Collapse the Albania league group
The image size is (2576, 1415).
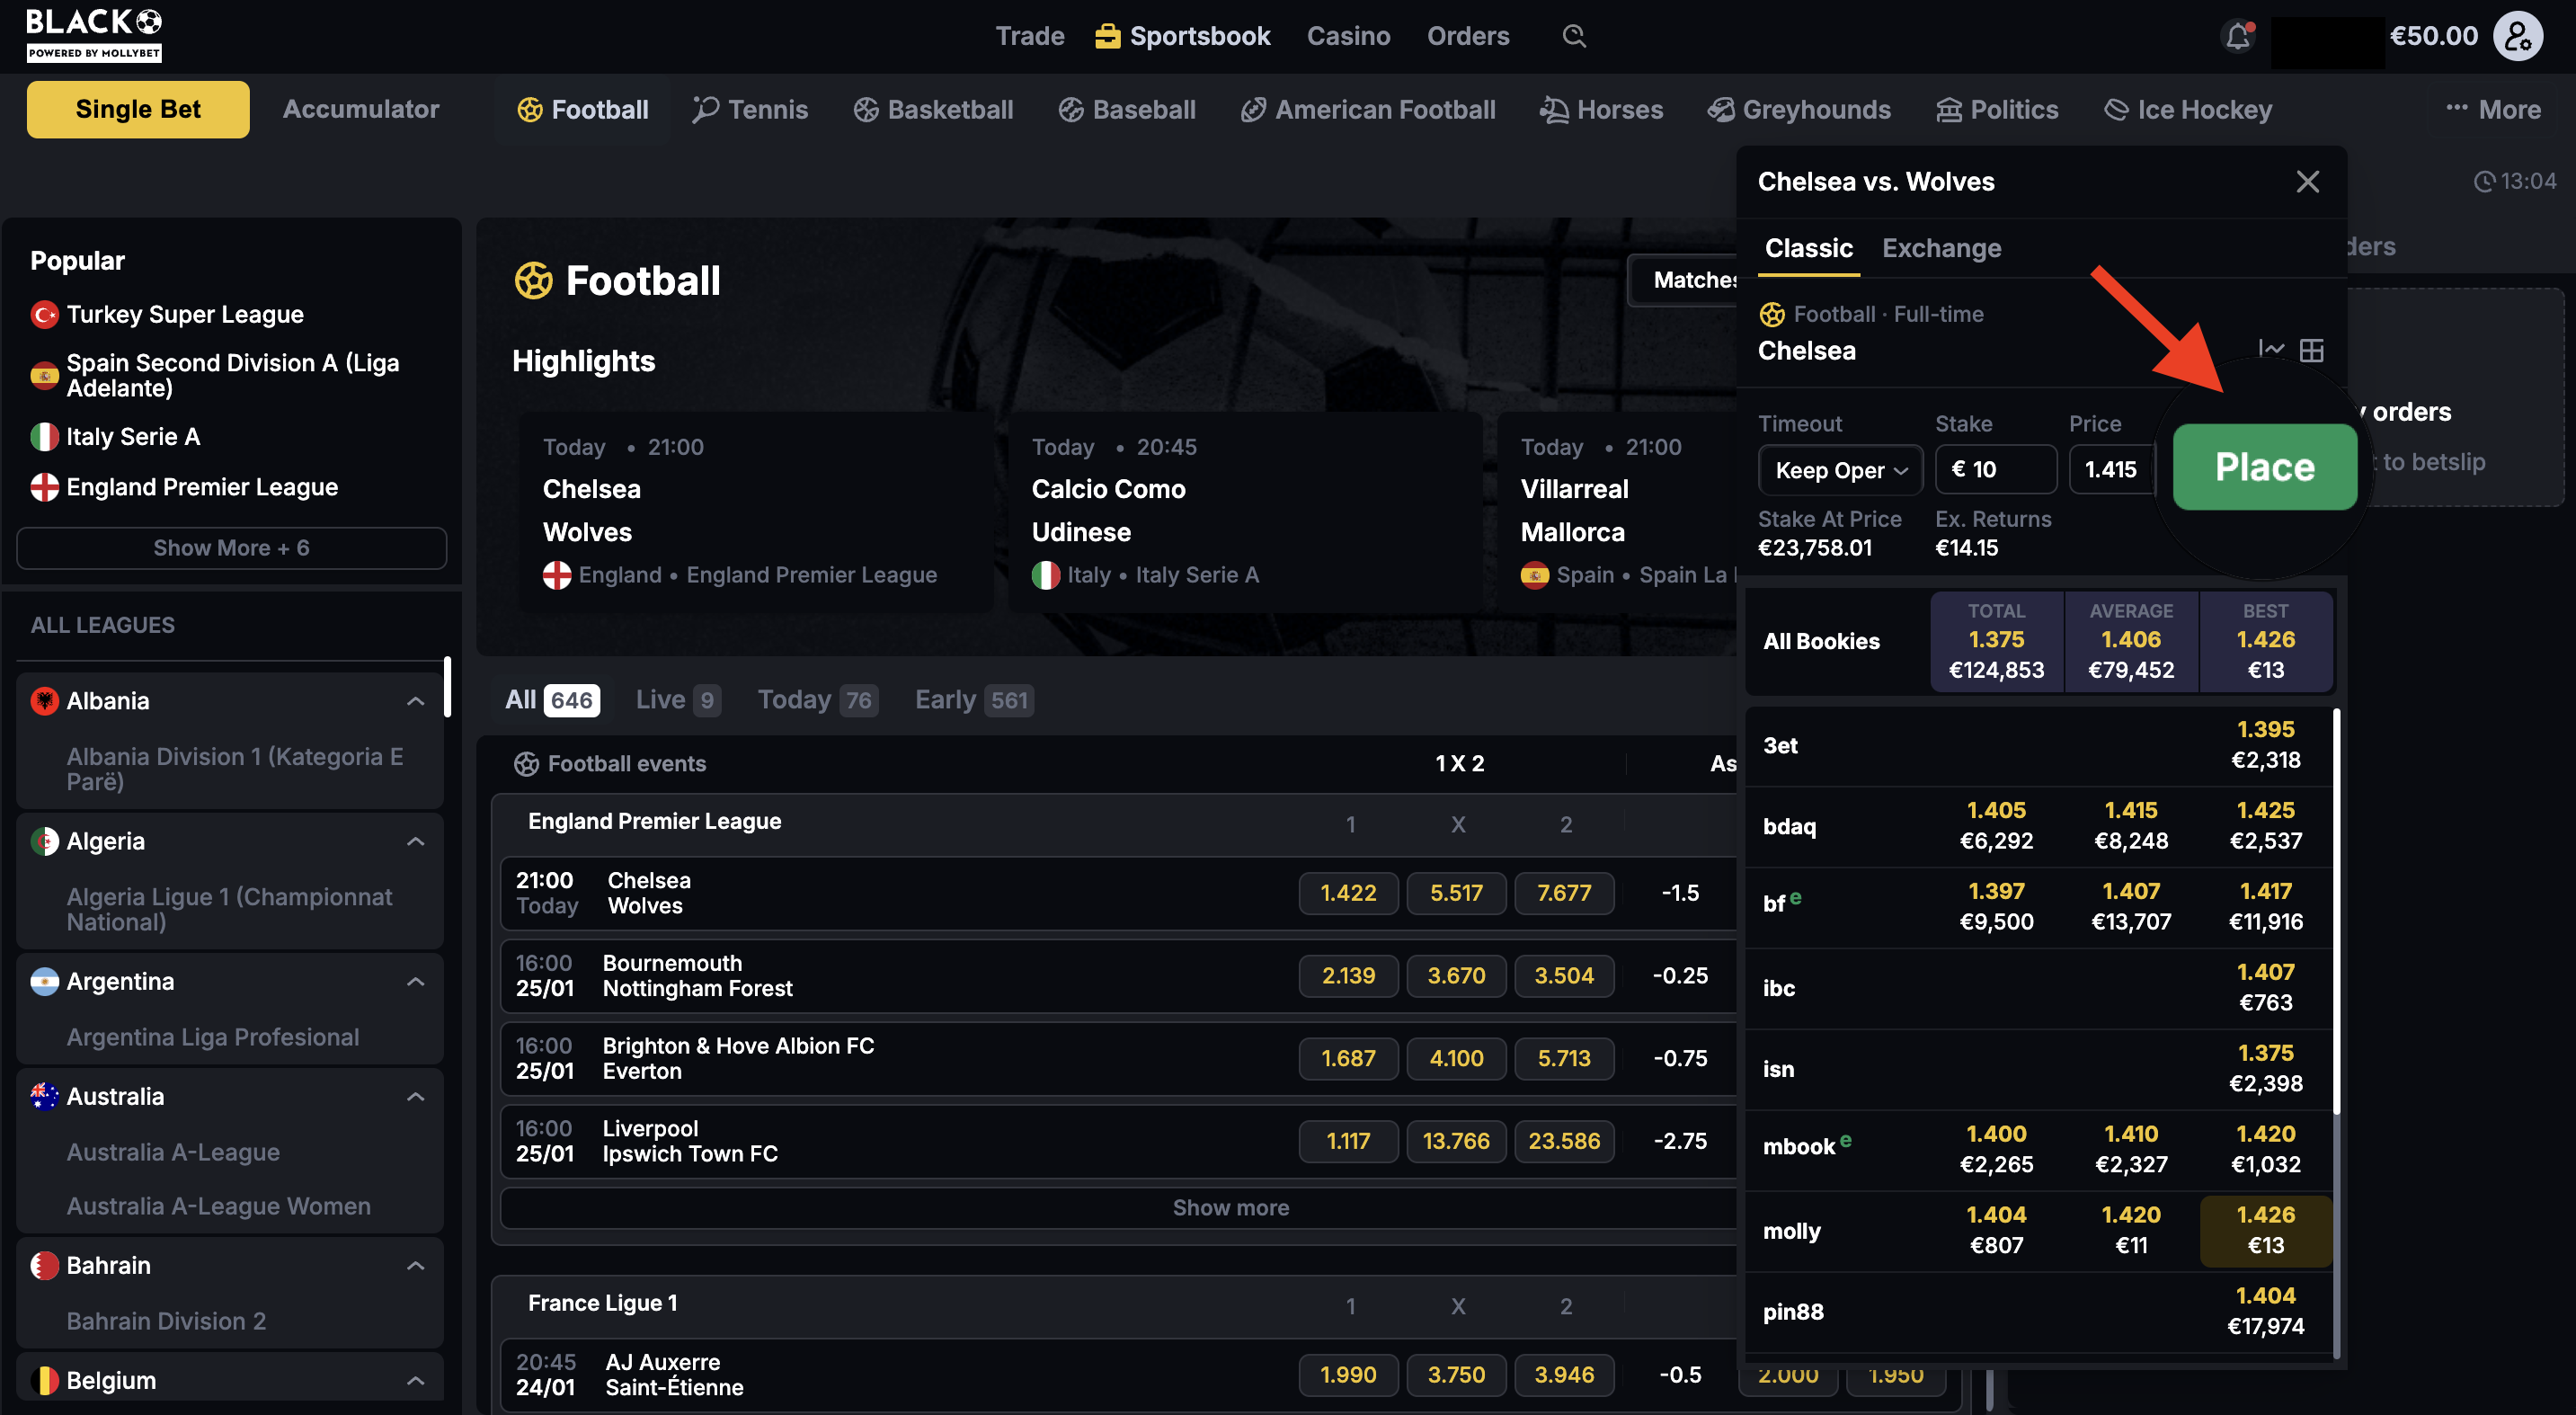pyautogui.click(x=416, y=701)
